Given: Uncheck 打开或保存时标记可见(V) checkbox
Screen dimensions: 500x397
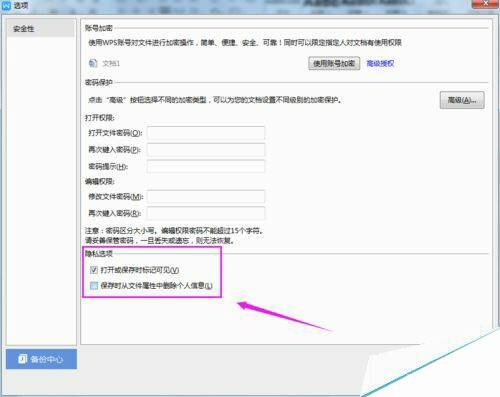Looking at the screenshot, I should 94,270.
